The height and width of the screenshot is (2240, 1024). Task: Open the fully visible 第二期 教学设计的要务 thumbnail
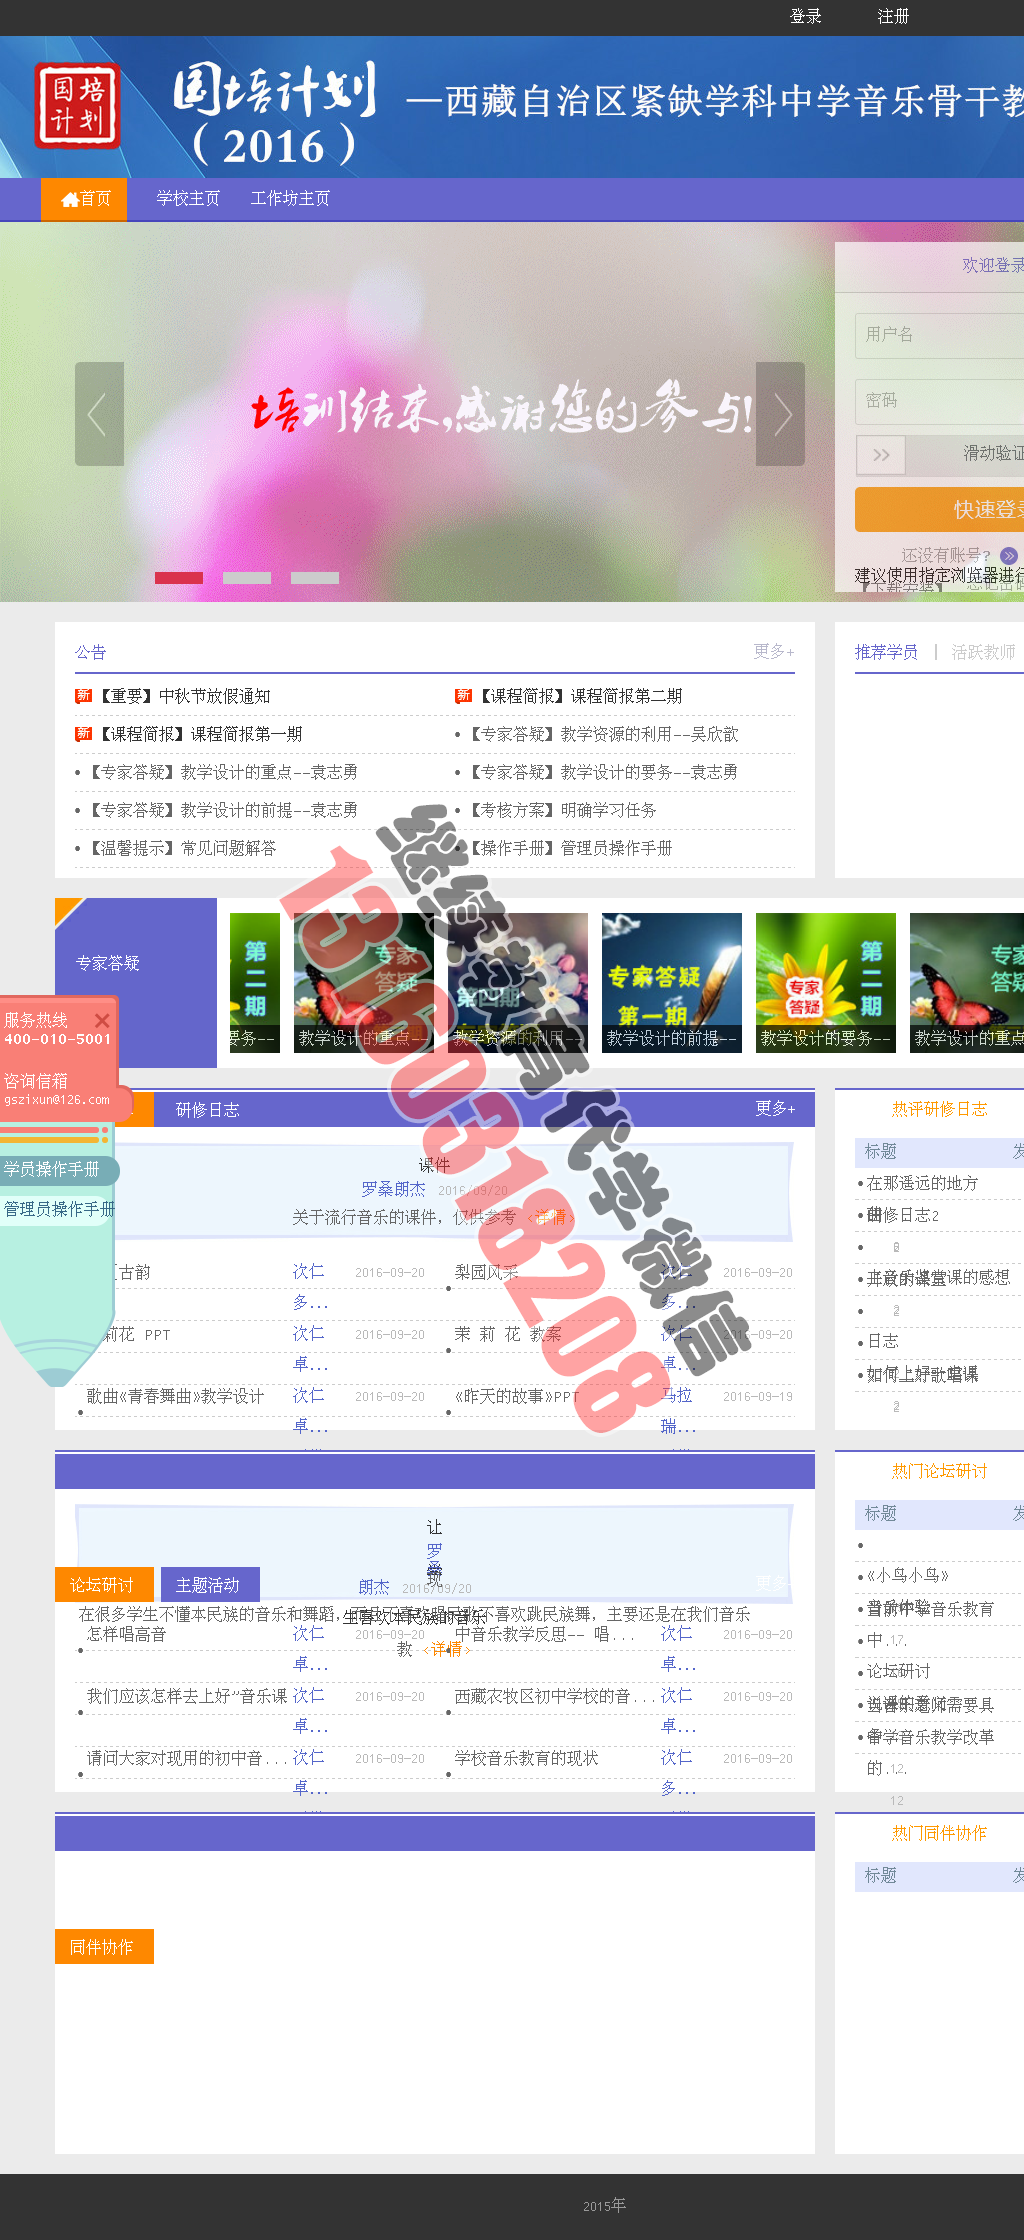pyautogui.click(x=826, y=983)
